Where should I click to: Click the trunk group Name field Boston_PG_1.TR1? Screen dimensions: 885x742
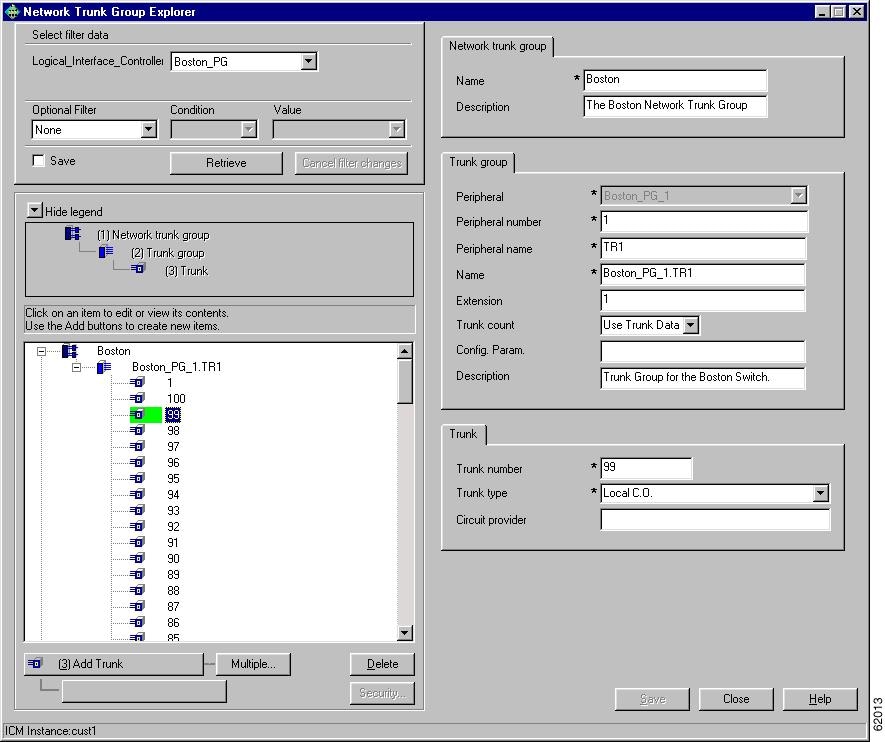point(703,274)
